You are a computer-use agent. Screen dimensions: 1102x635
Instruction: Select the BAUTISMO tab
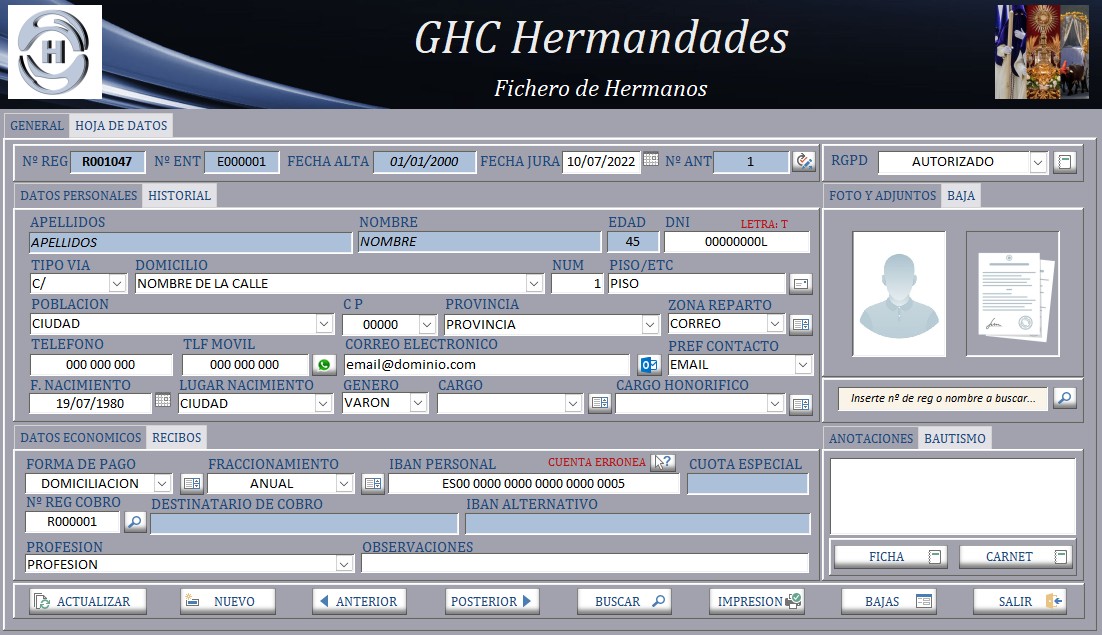click(954, 438)
